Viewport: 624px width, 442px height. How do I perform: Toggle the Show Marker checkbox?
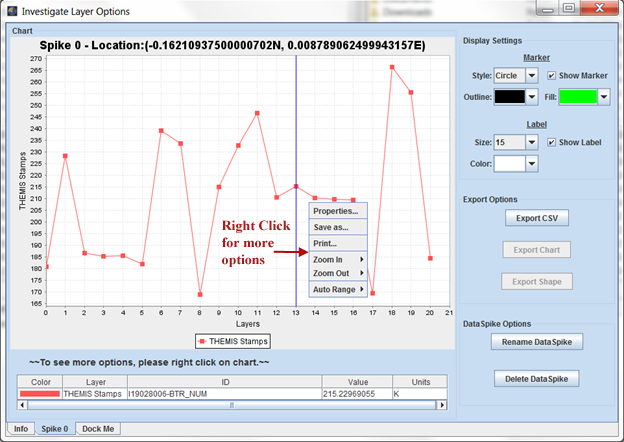tap(552, 76)
